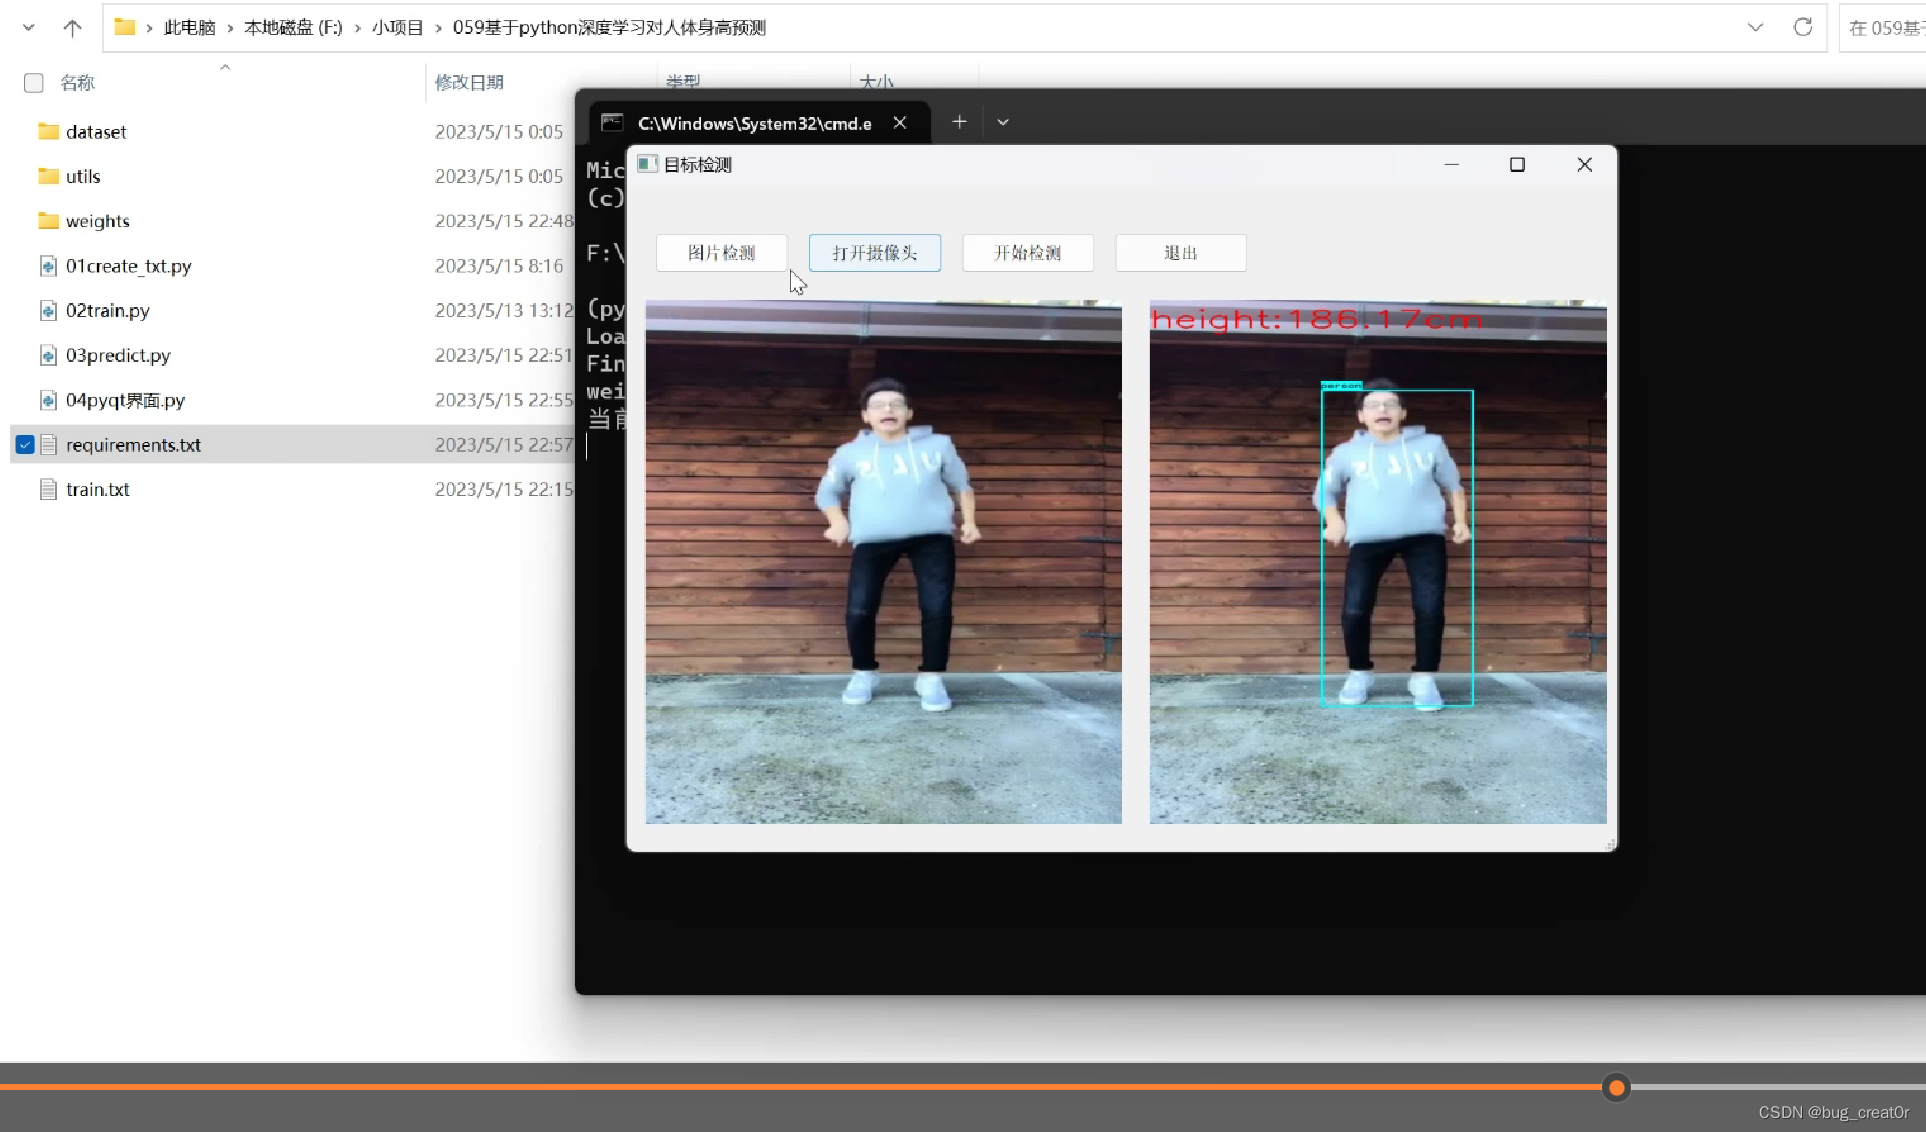Click the 退出 button
The image size is (1926, 1132).
point(1180,253)
